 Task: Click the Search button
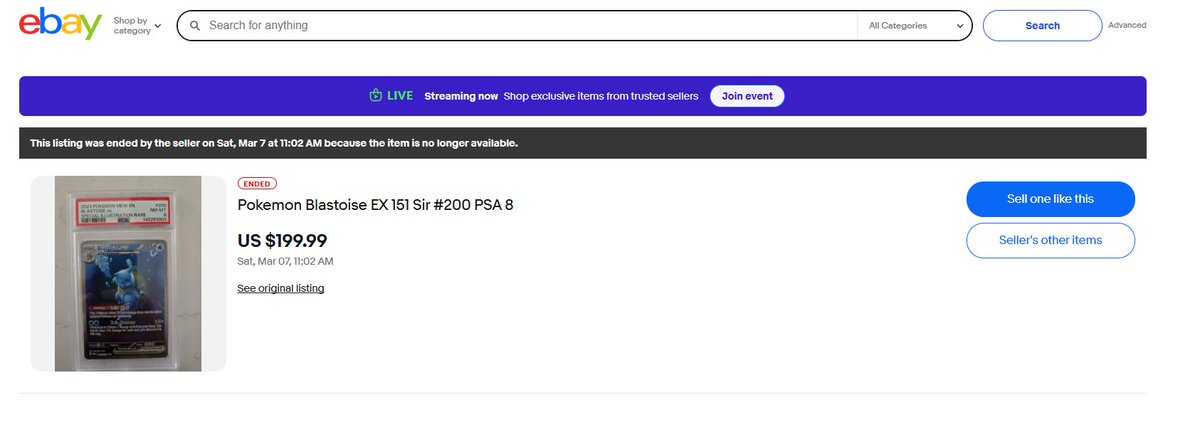[1042, 25]
